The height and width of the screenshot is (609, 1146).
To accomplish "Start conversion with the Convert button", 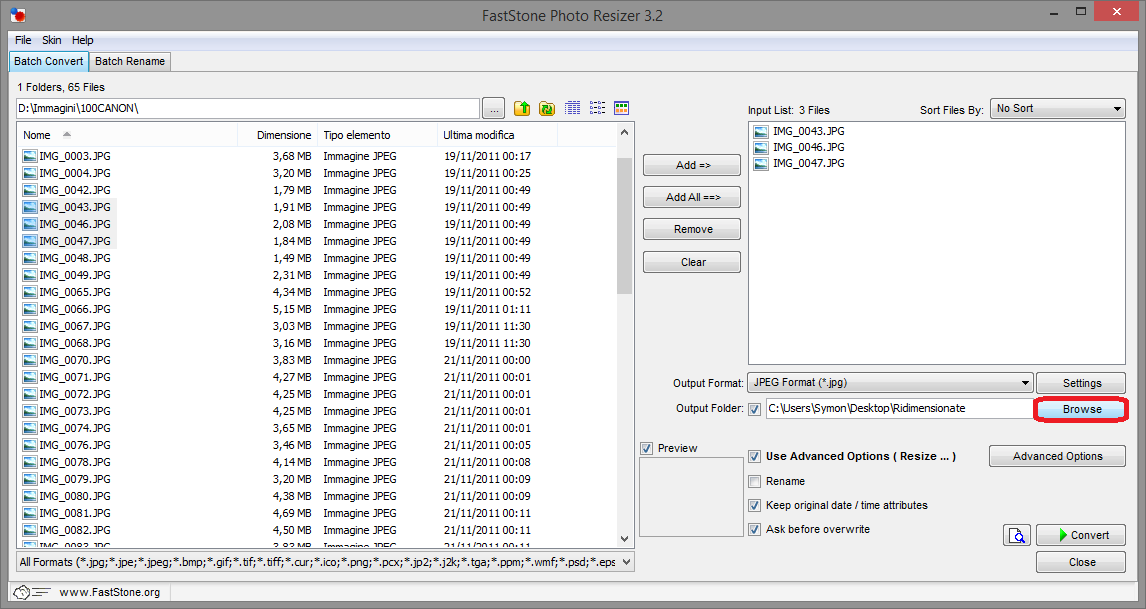I will 1081,535.
